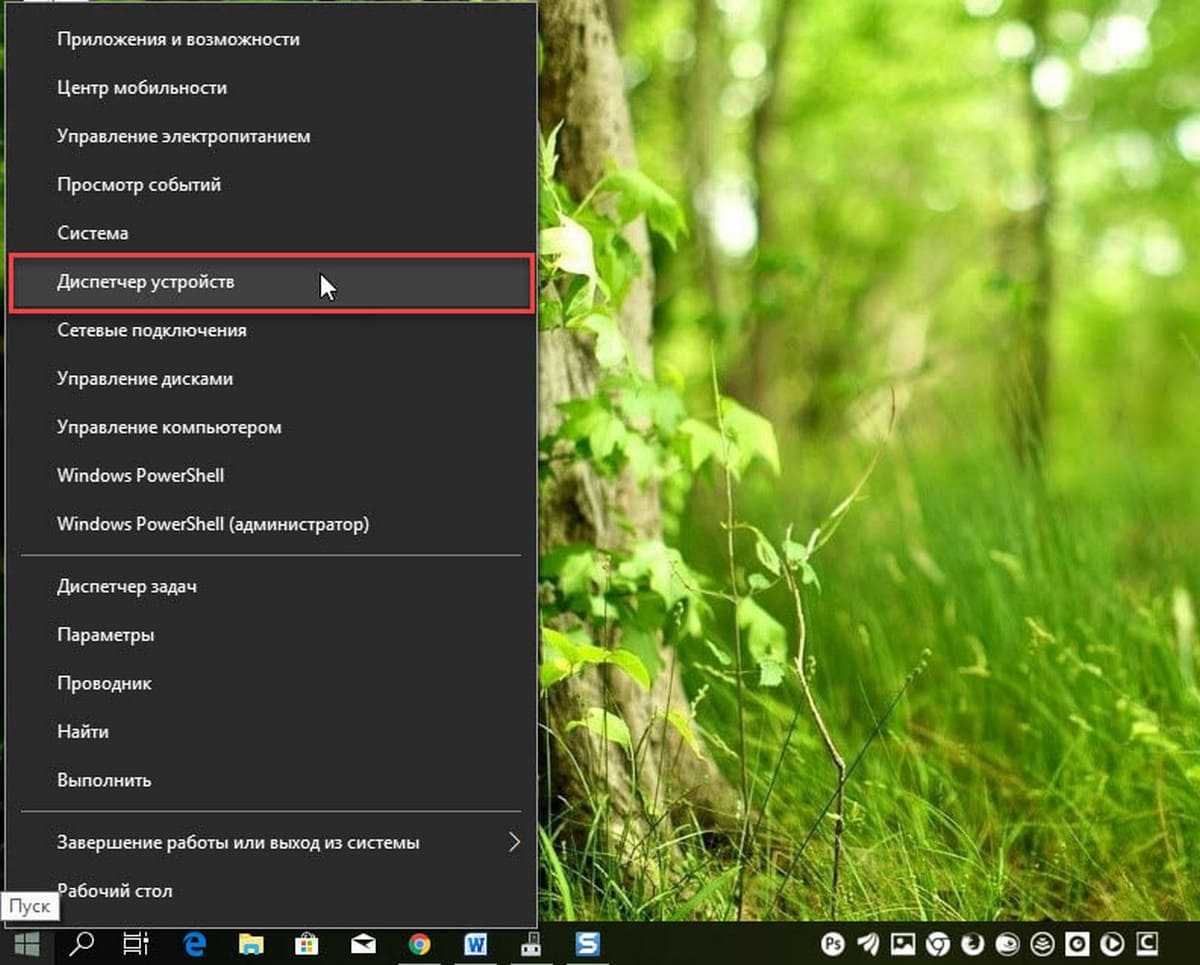Launch Диспетчер задач
The image size is (1200, 965).
coord(127,587)
